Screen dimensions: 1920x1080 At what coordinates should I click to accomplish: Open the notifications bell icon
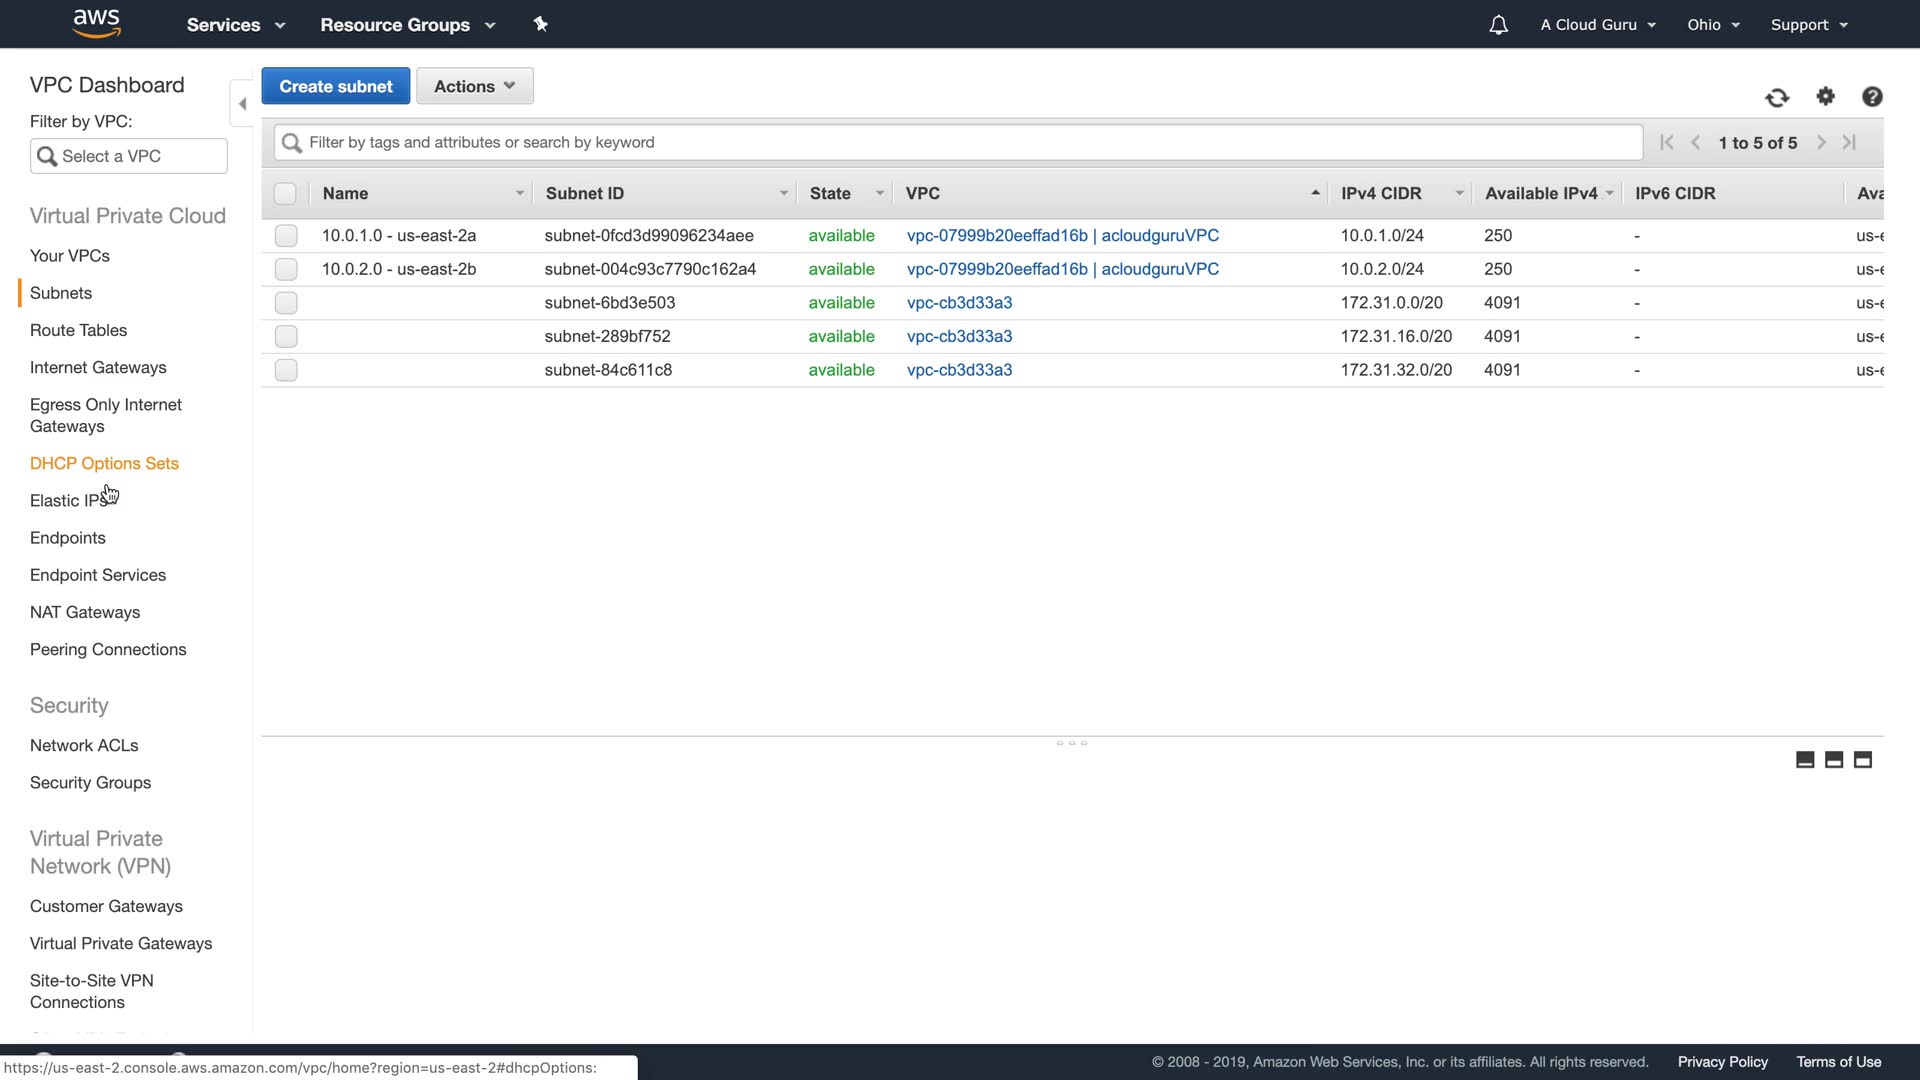tap(1498, 25)
